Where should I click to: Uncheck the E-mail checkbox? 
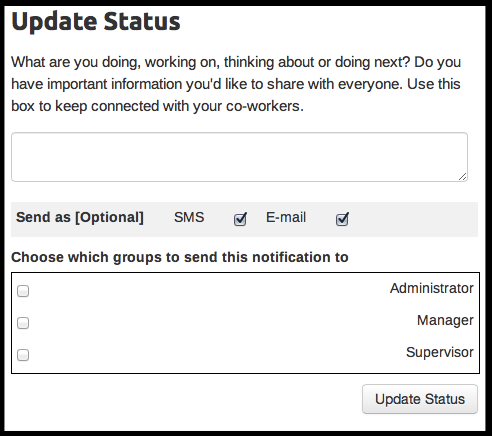[x=342, y=219]
